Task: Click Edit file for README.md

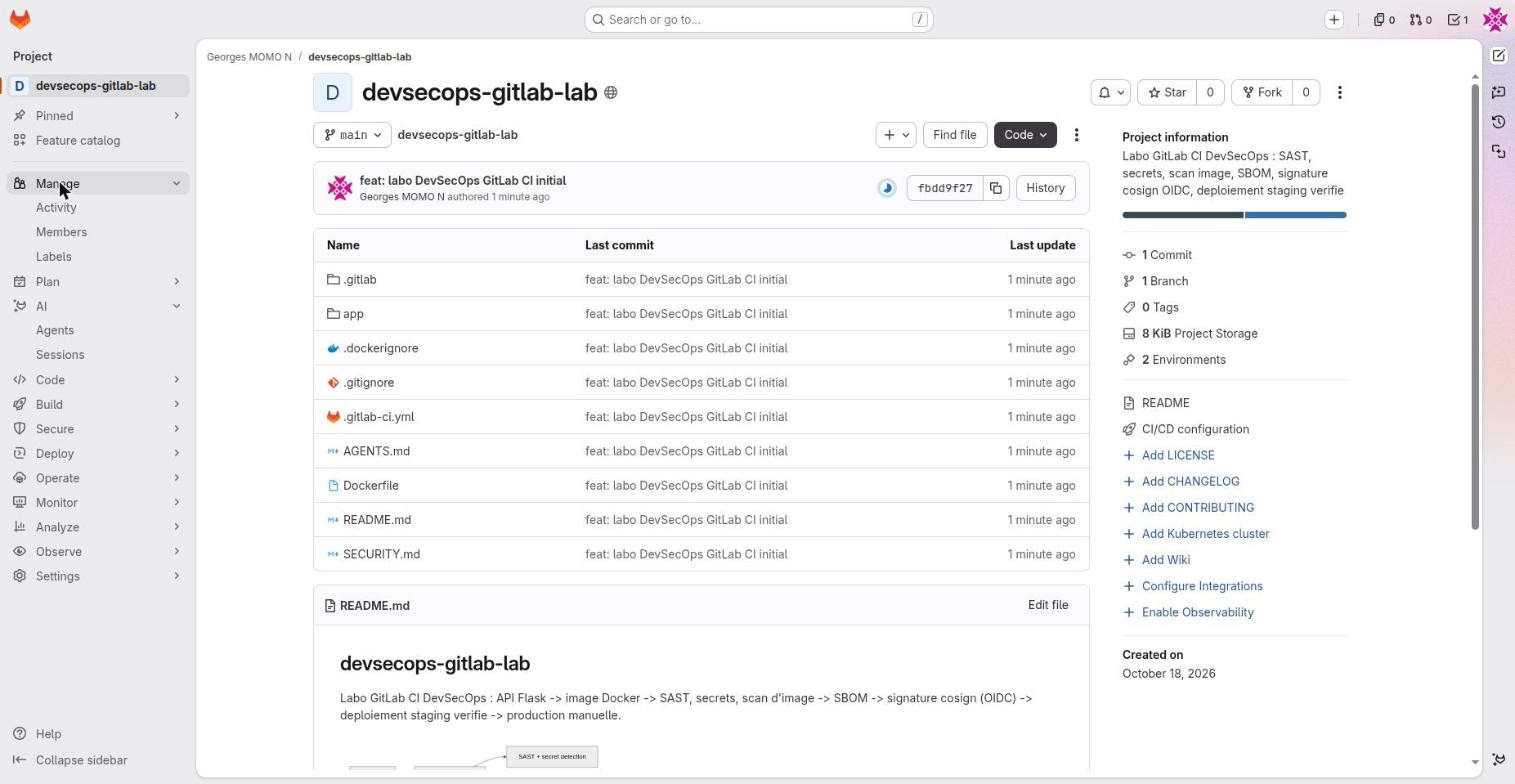Action: pos(1048,606)
